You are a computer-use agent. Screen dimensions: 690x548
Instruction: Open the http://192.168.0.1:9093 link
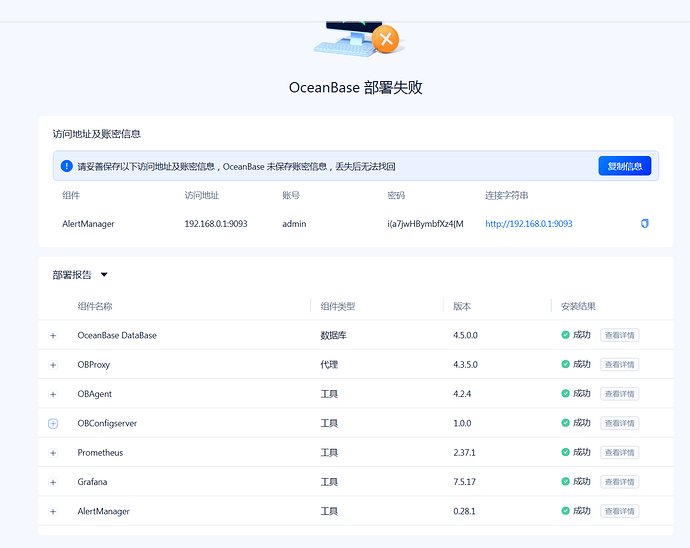pos(529,224)
